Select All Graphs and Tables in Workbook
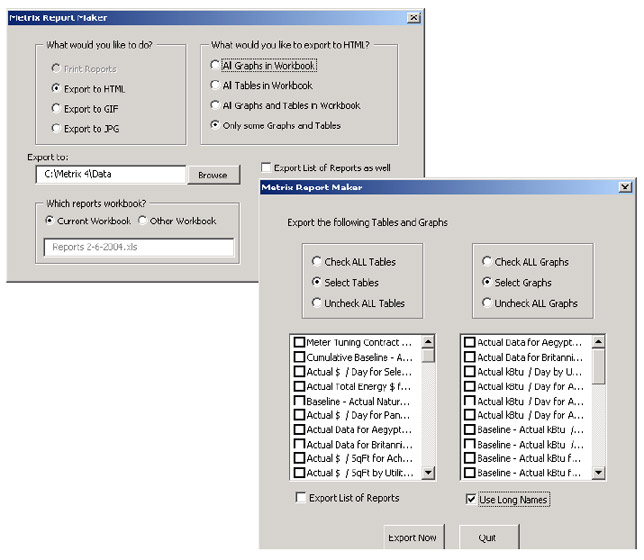The image size is (644, 560). click(x=214, y=105)
